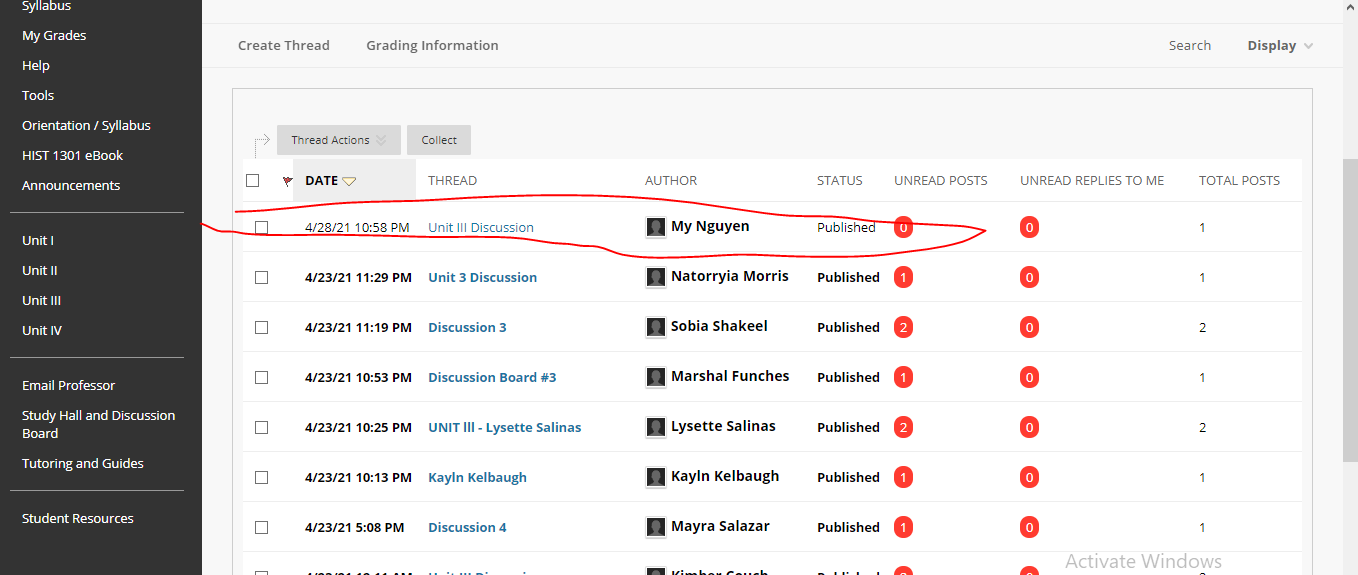
Task: Click Mayra Salazar's unread replies badge
Action: [1030, 527]
